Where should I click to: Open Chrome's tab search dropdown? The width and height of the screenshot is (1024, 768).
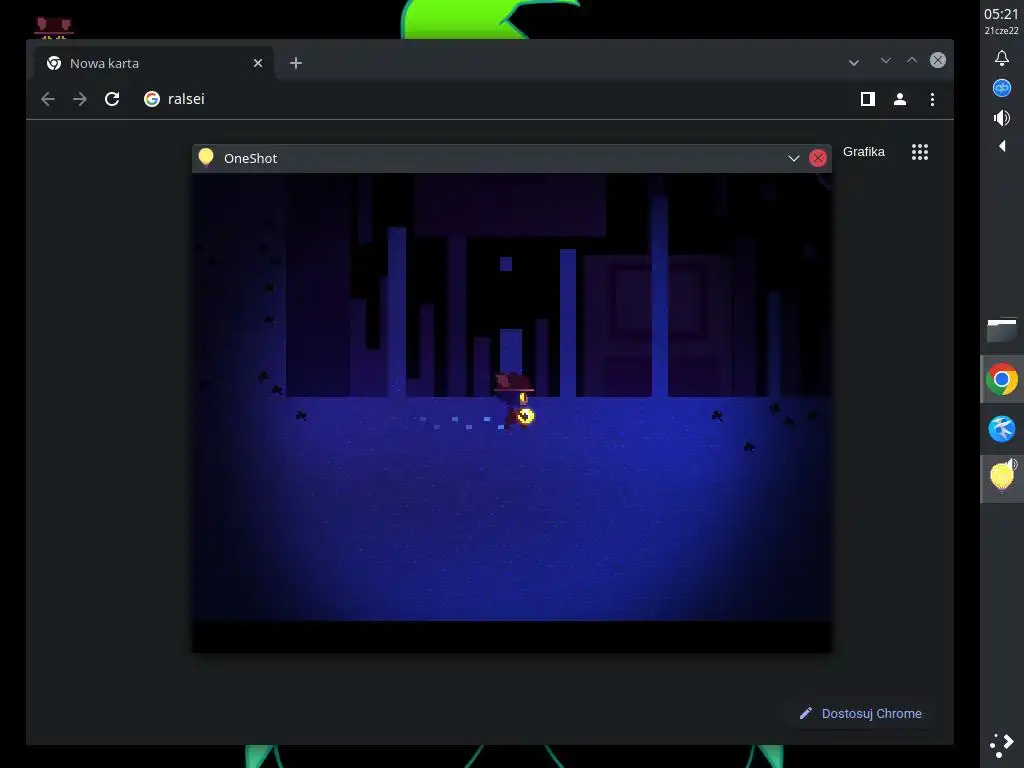(854, 63)
